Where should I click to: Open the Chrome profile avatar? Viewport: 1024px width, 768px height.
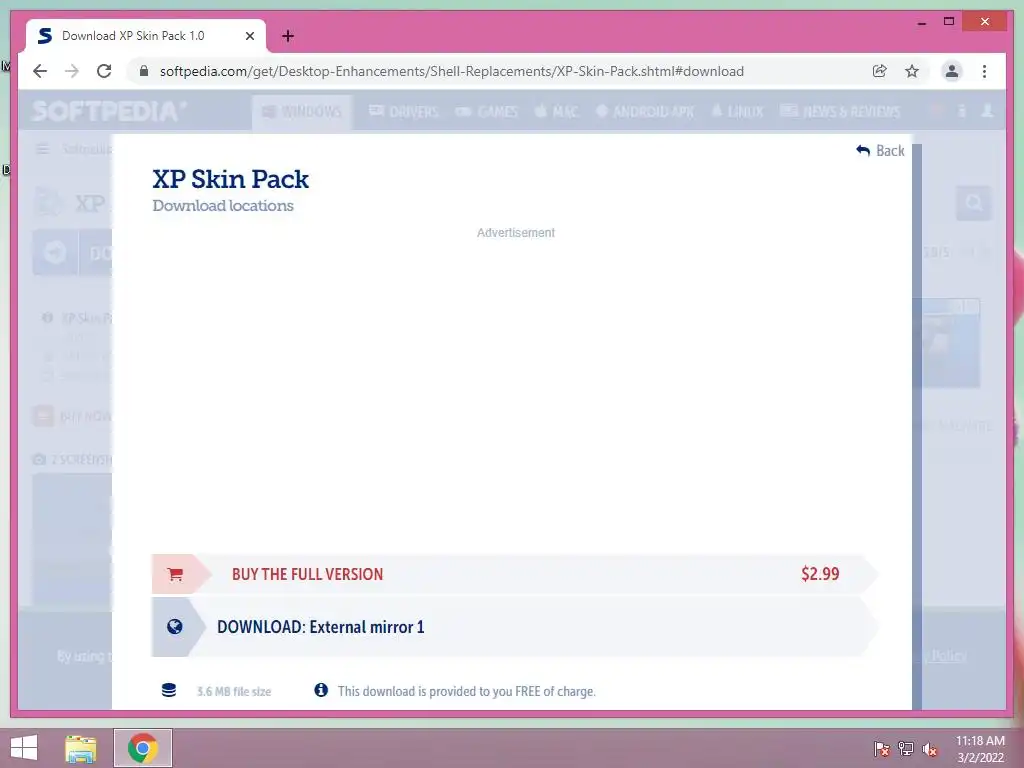(x=952, y=71)
